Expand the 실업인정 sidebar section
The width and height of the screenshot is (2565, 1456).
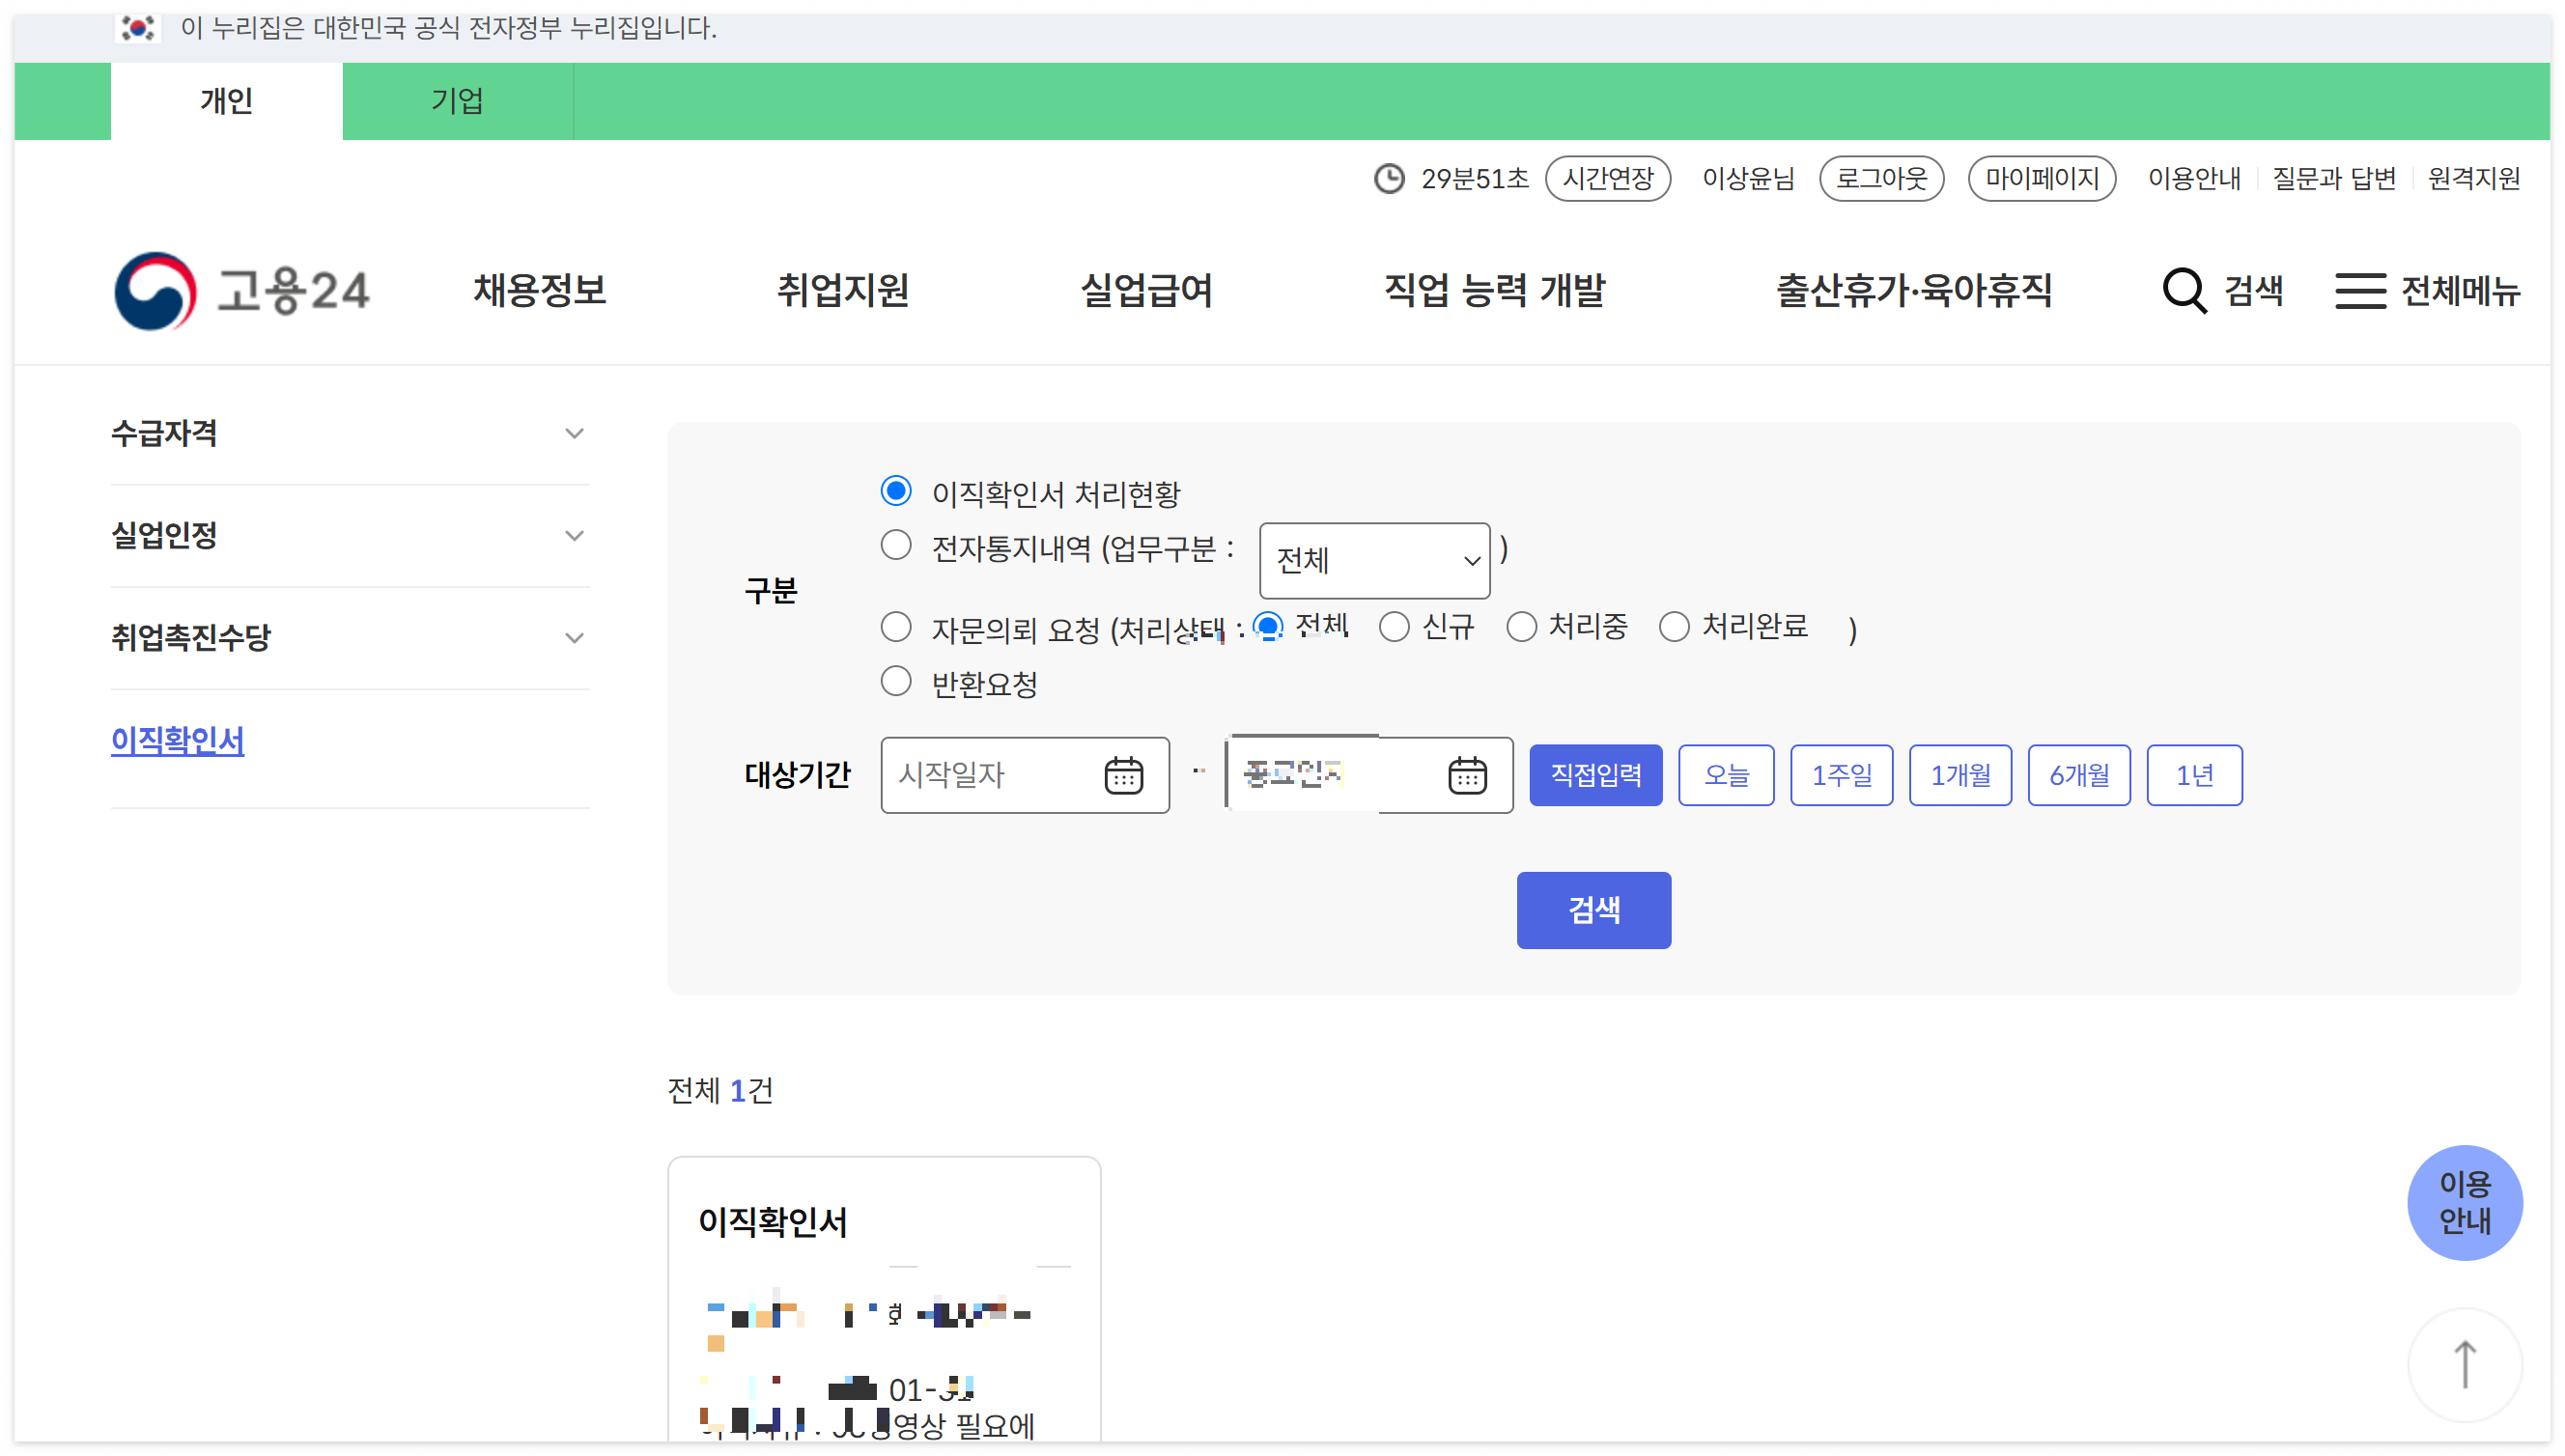pos(350,536)
